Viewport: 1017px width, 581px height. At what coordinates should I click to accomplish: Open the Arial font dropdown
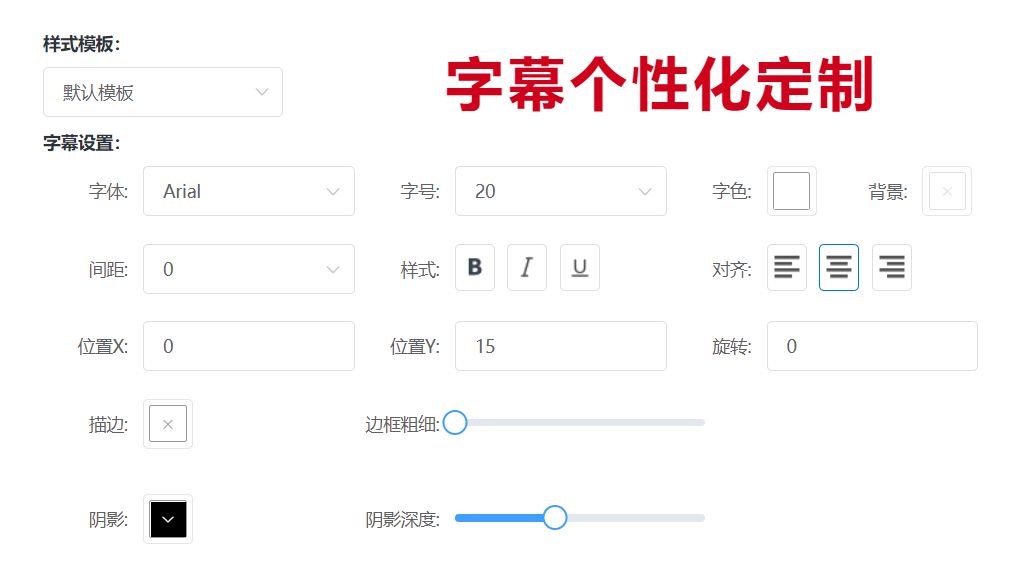[249, 190]
